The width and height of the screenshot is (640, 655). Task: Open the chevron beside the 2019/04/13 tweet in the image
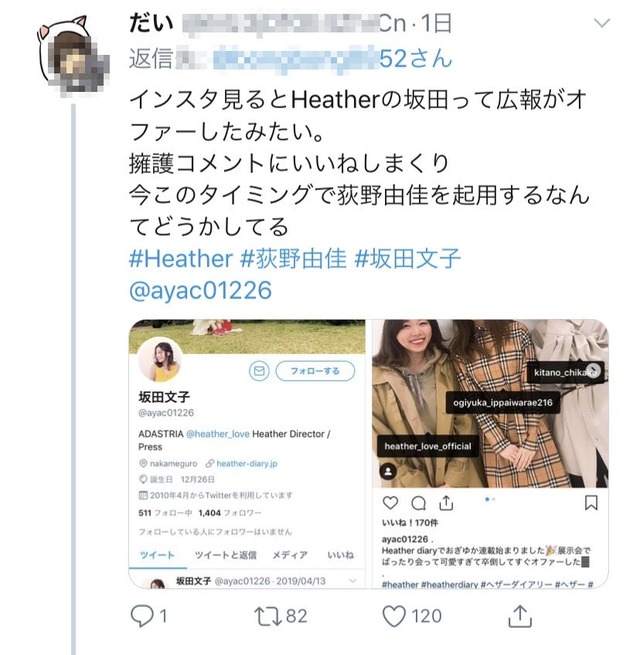click(x=353, y=581)
